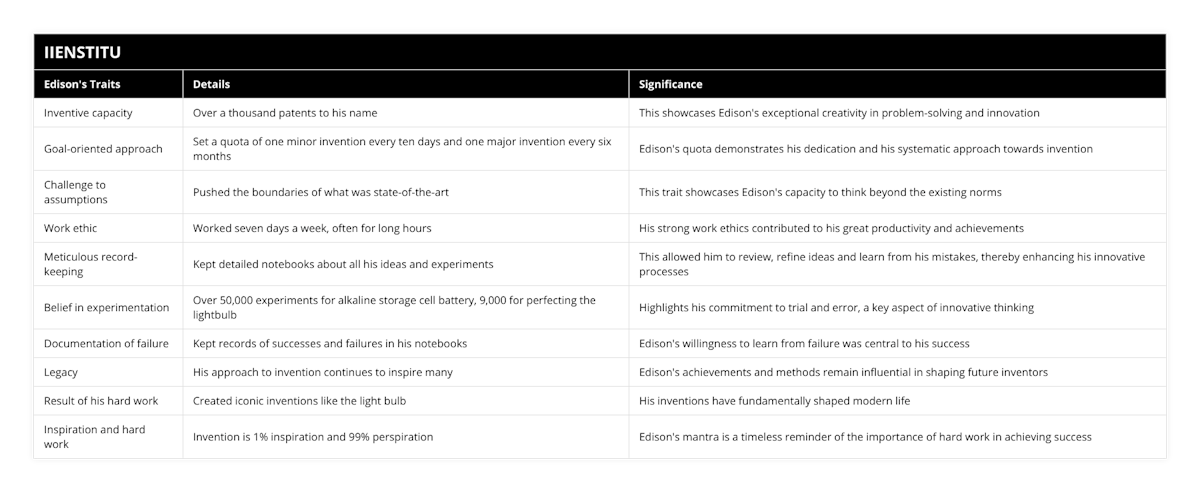Click "Worked seven days a week" cell
Screen dimensions: 1200x492
[312, 228]
